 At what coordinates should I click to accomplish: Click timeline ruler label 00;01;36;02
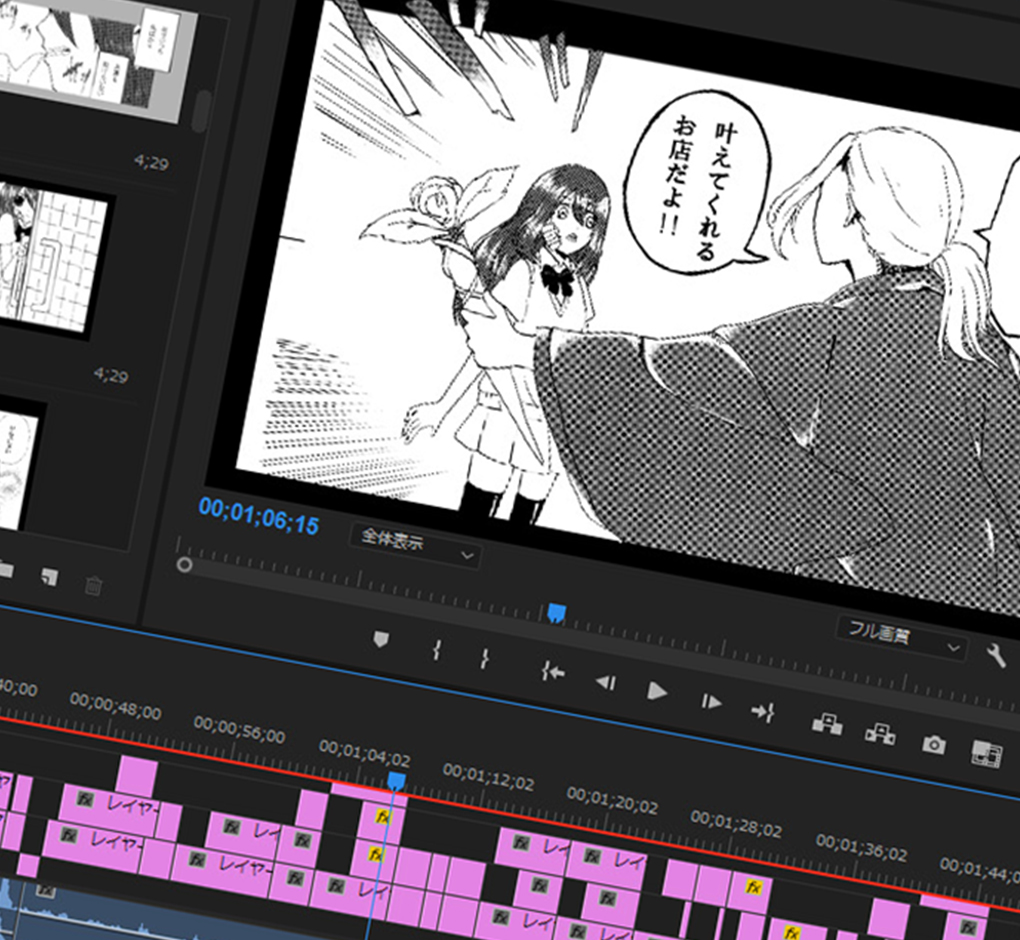click(x=861, y=847)
